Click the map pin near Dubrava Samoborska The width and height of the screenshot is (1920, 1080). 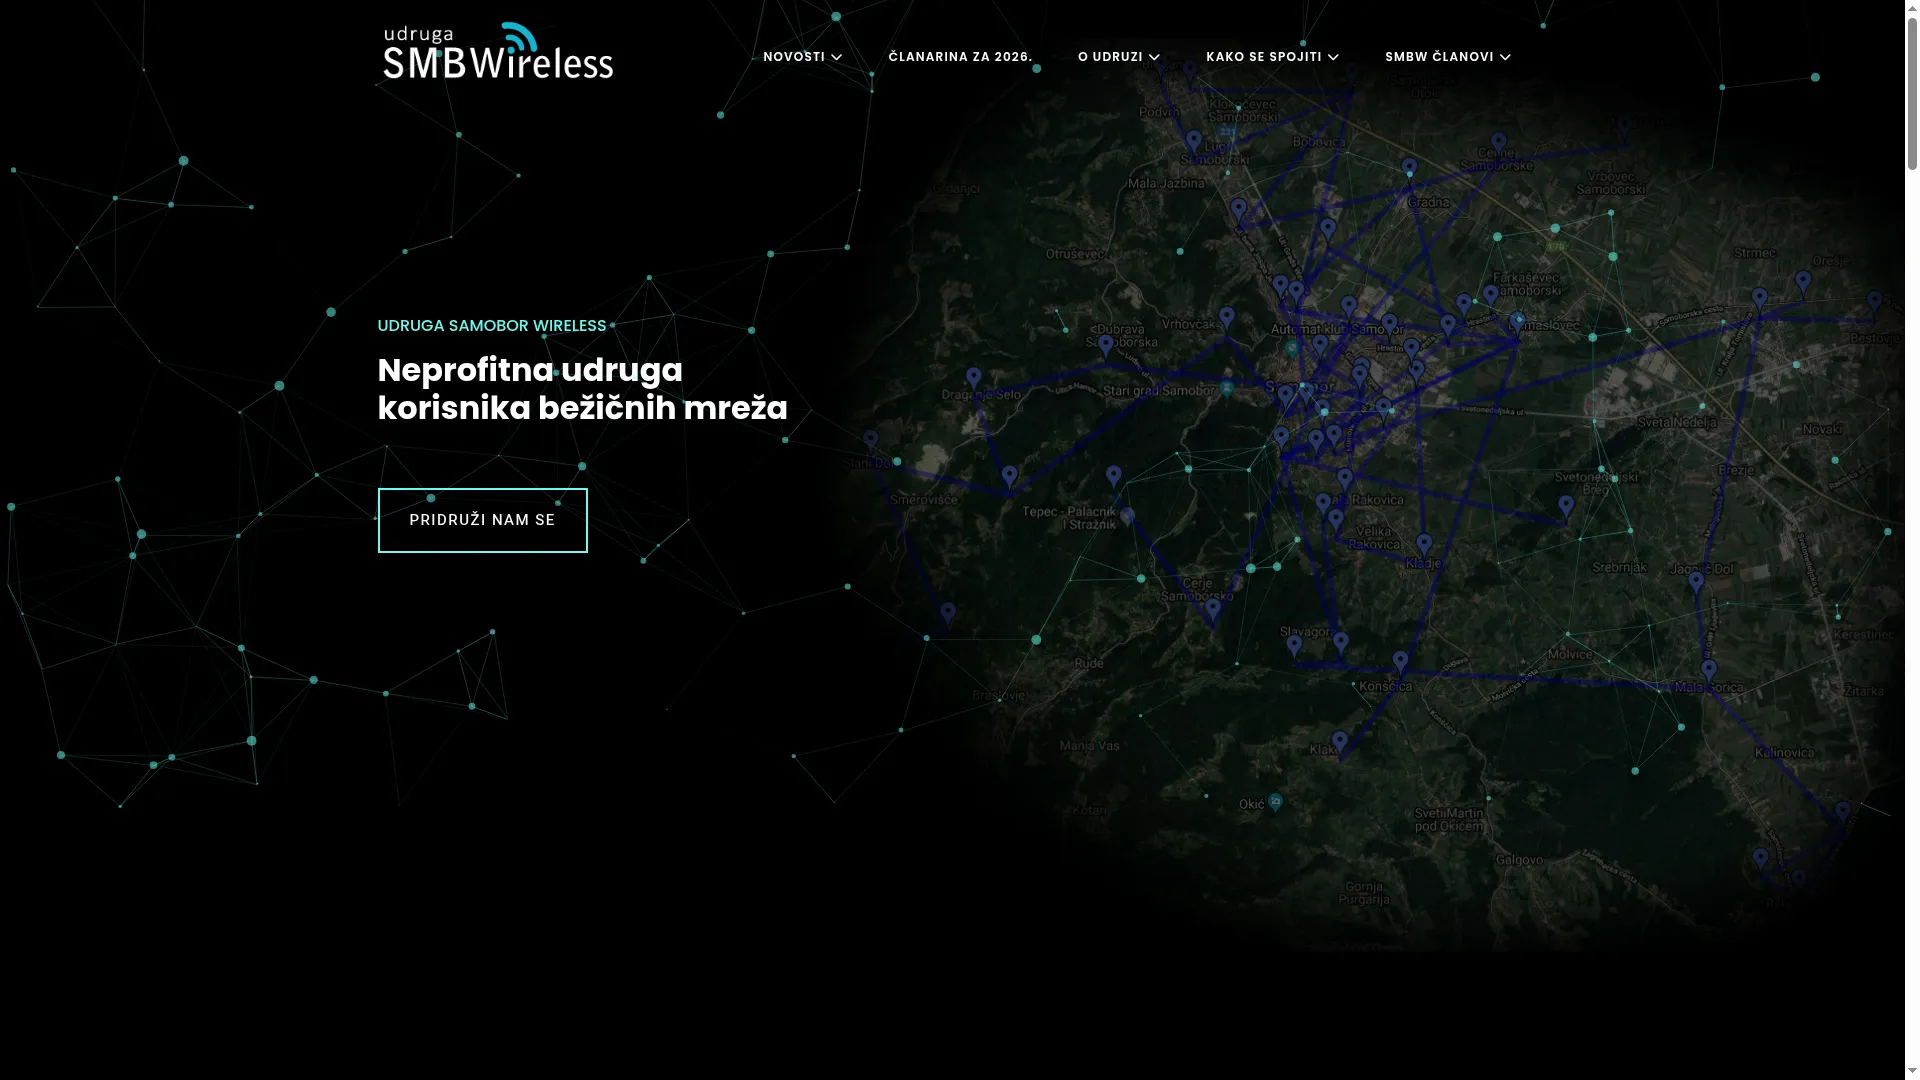[1106, 347]
